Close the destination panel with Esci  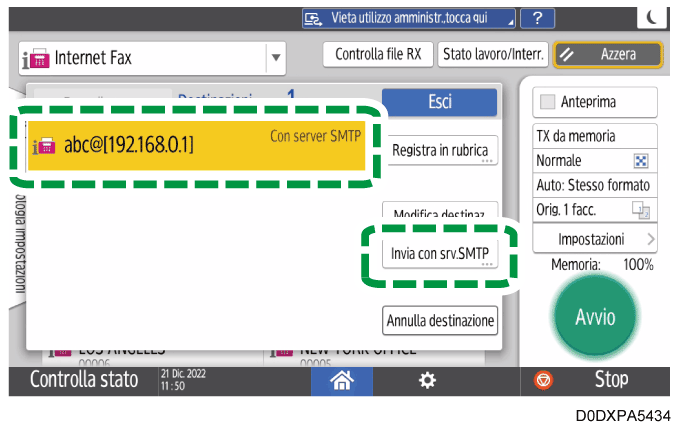440,102
